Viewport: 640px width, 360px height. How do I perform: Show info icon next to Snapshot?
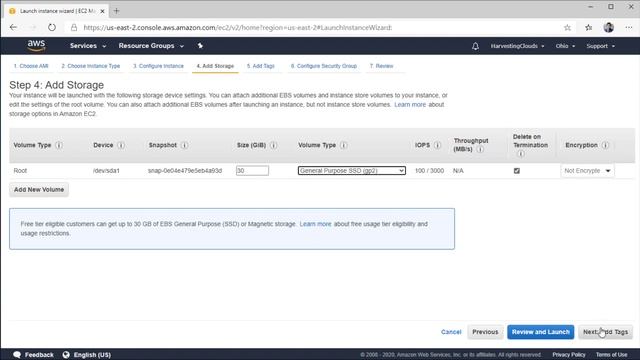[184, 145]
